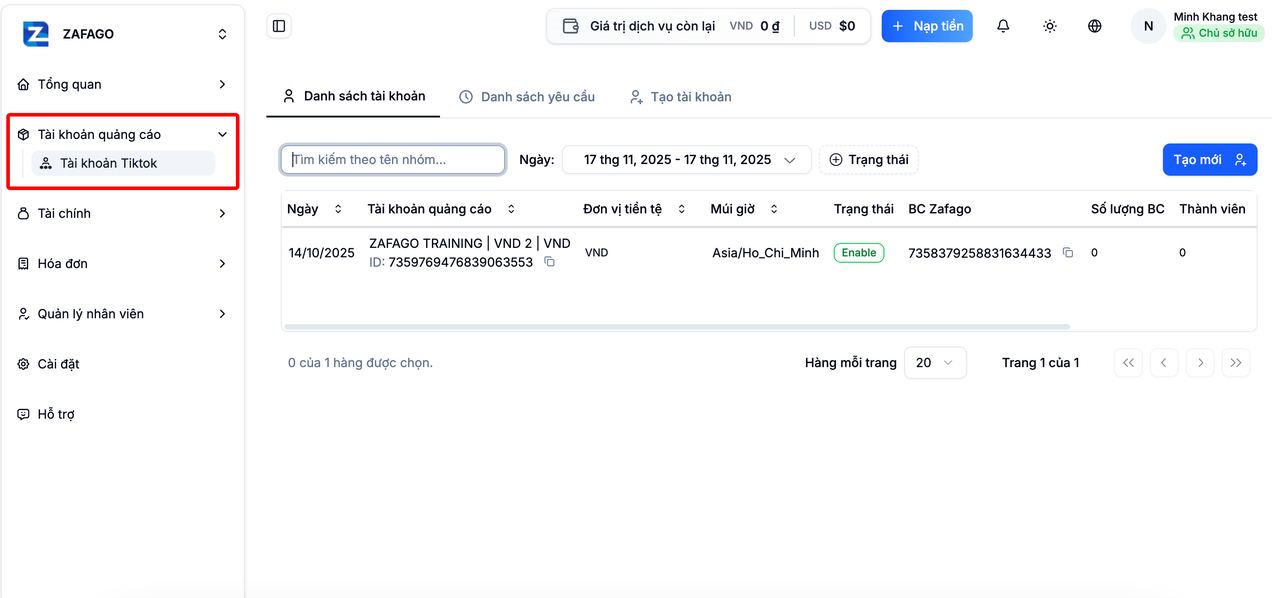Open the date range picker
This screenshot has height=598, width=1280.
pyautogui.click(x=686, y=159)
